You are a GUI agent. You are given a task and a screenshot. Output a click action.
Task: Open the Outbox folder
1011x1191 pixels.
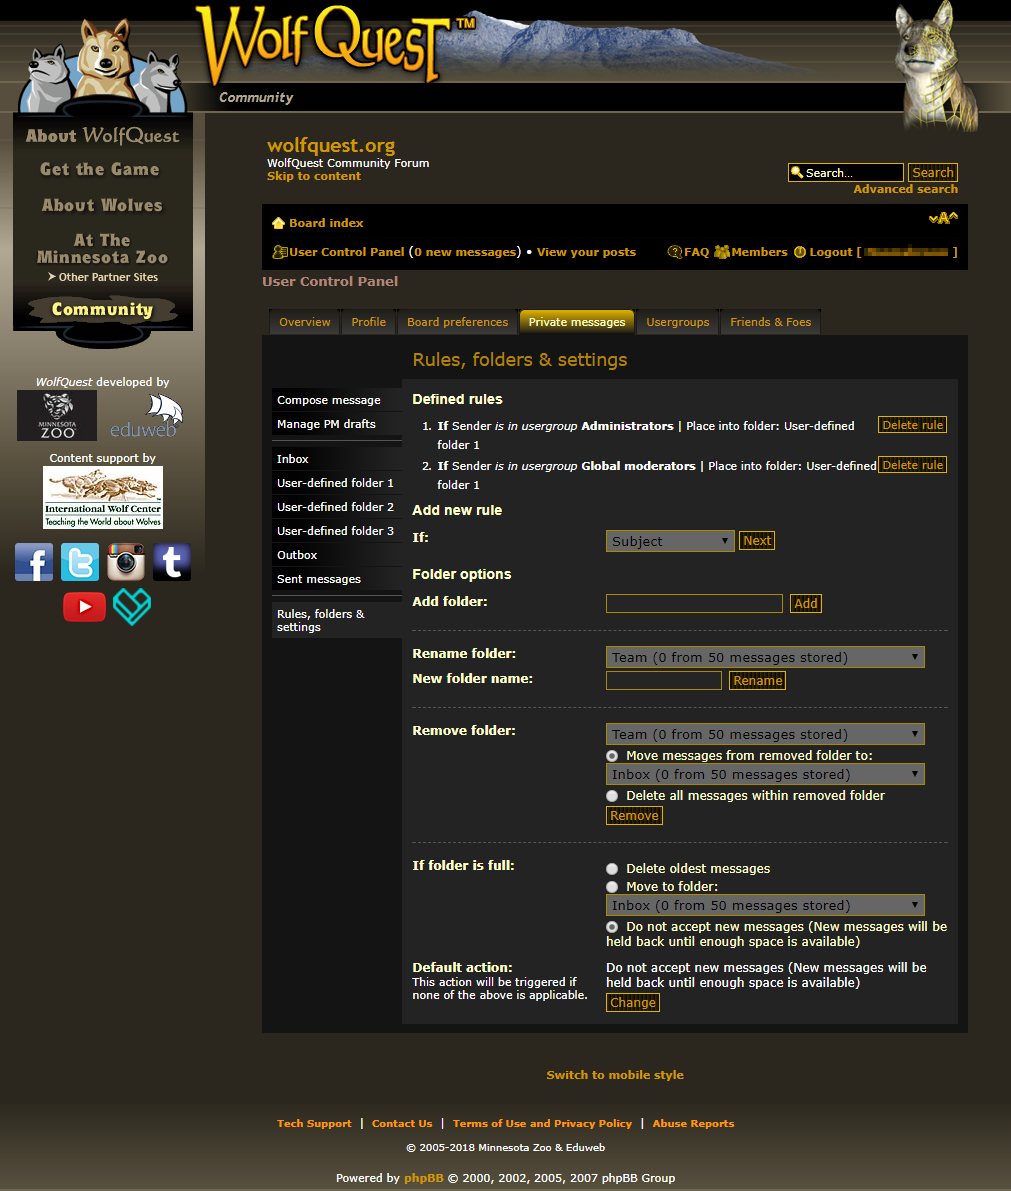[x=336, y=555]
